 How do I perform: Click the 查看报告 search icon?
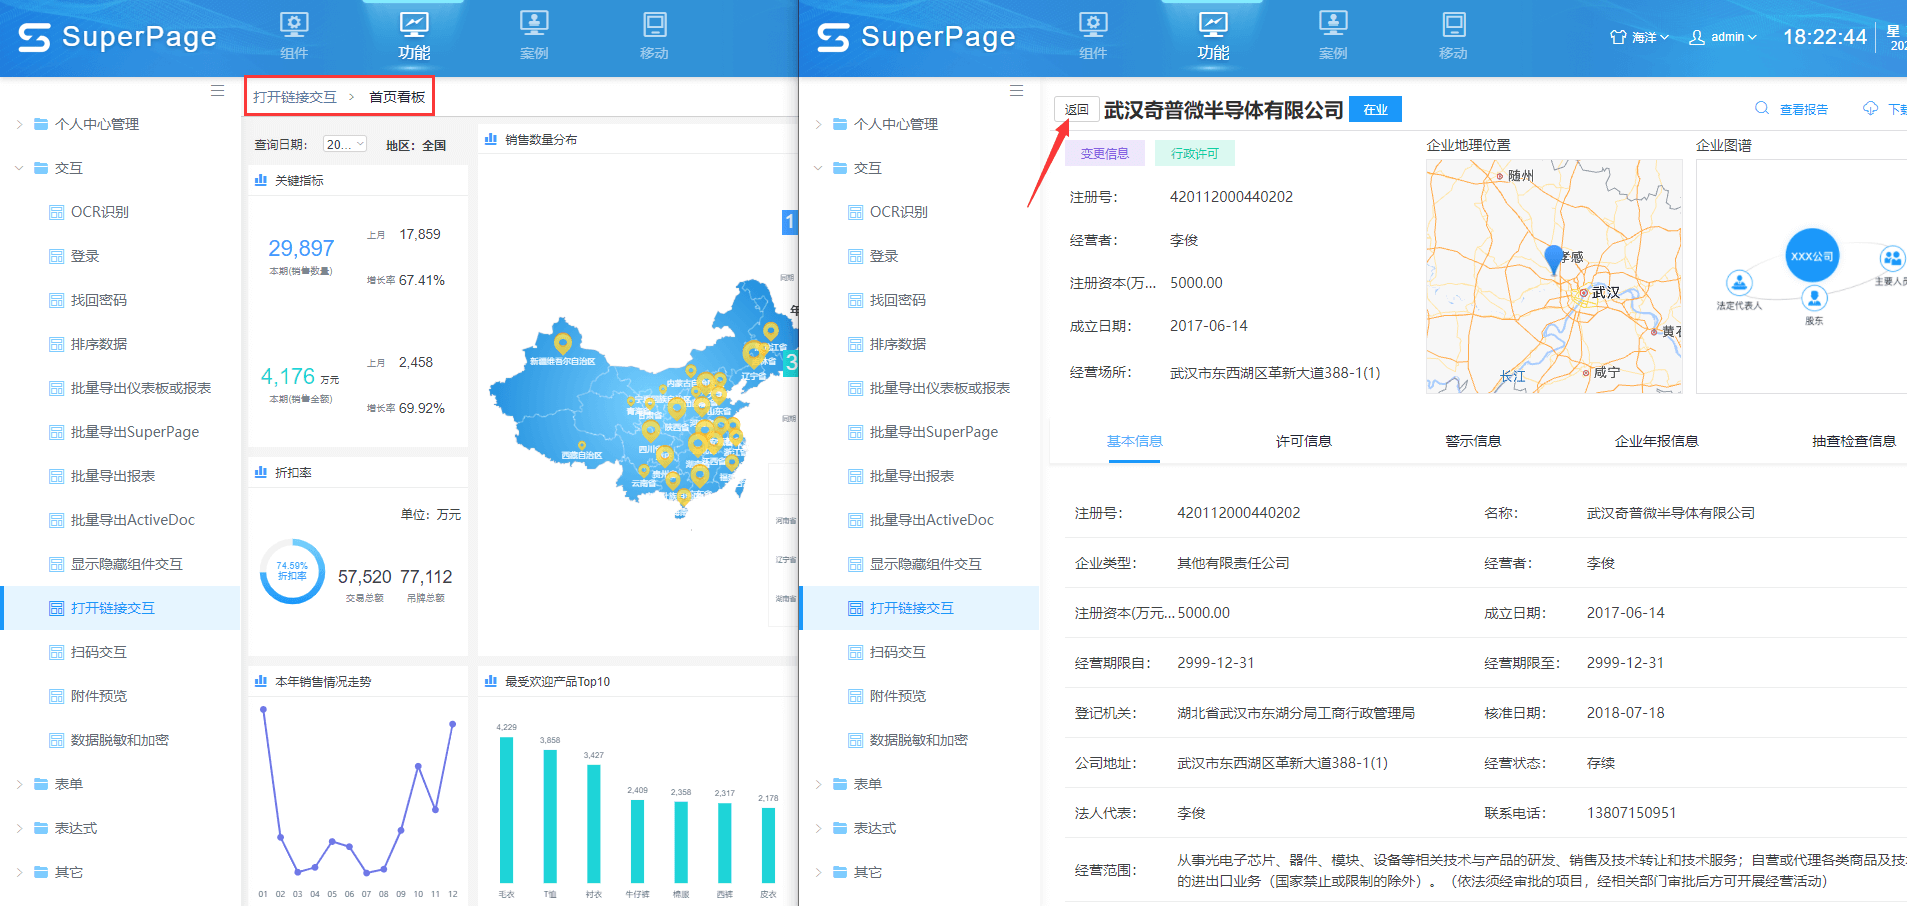[x=1762, y=109]
